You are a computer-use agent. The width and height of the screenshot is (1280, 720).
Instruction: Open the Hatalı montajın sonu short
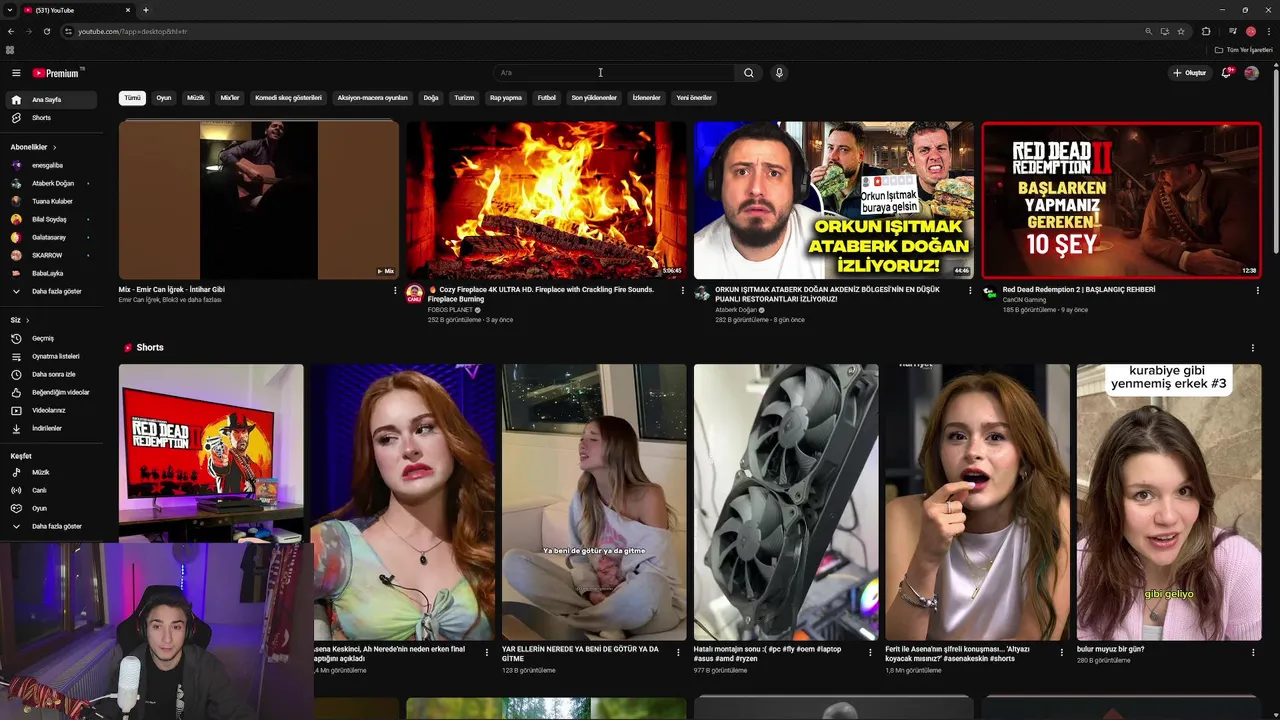click(786, 502)
